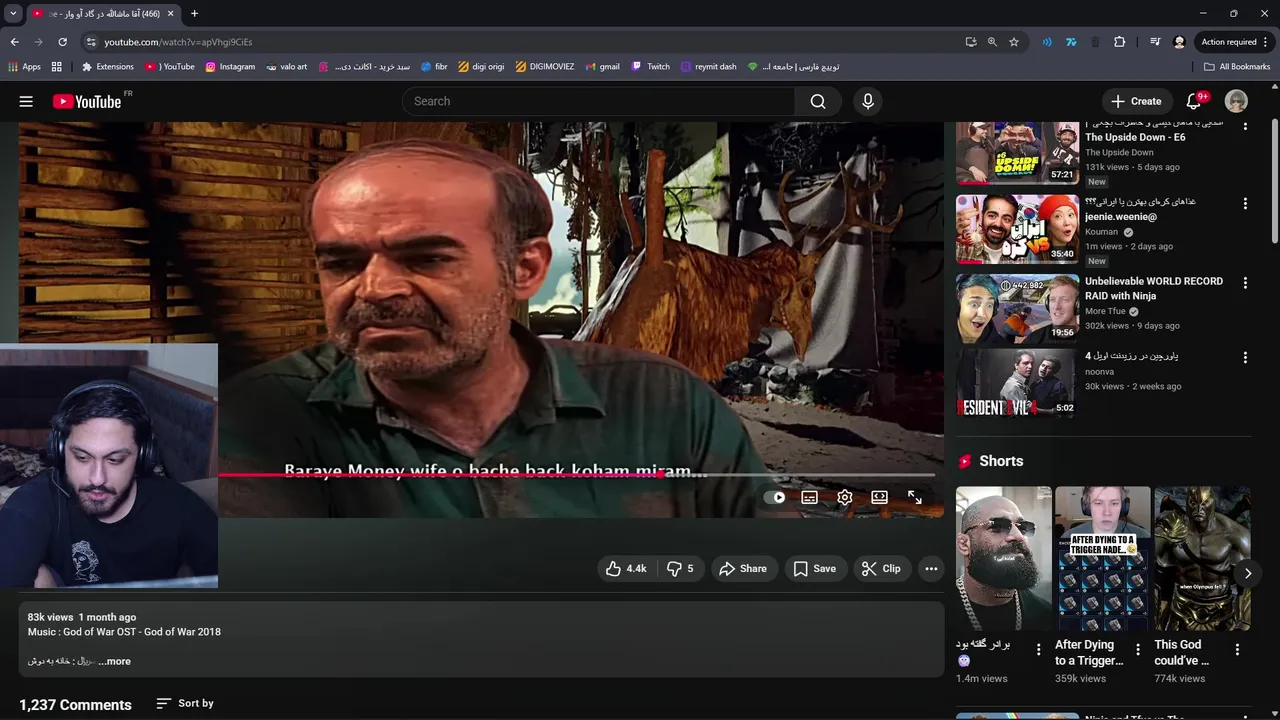The width and height of the screenshot is (1280, 720).
Task: Play the 35:40 jeenie.weenie thumbnail
Action: coord(1017,229)
